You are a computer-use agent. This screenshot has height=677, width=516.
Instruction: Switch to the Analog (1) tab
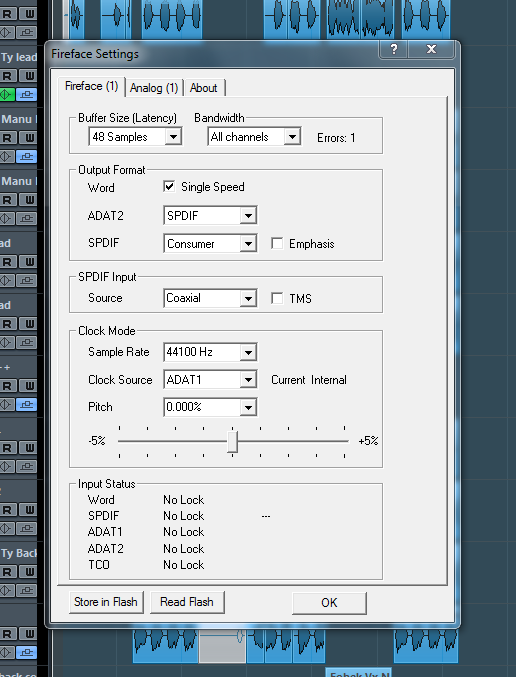pos(154,88)
